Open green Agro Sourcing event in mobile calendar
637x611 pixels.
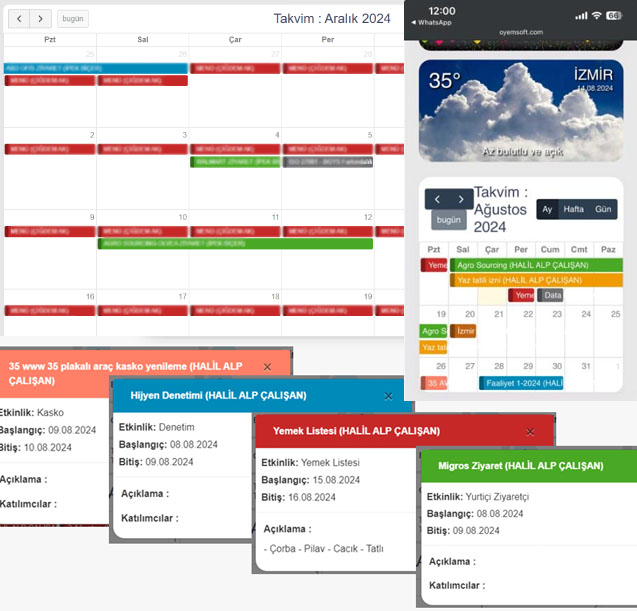[528, 265]
